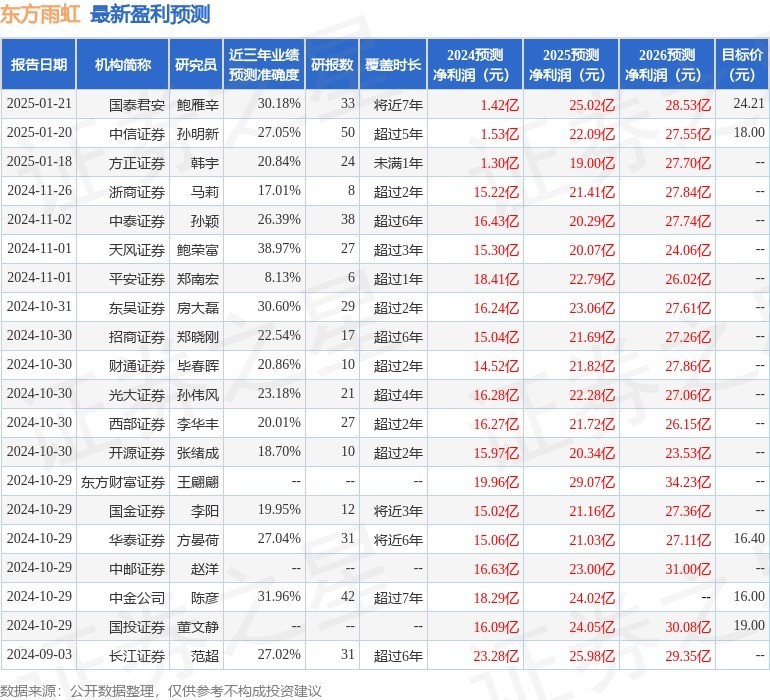Click the 东方雨虹 title text
Screen dimensions: 770x700
(x=41, y=14)
